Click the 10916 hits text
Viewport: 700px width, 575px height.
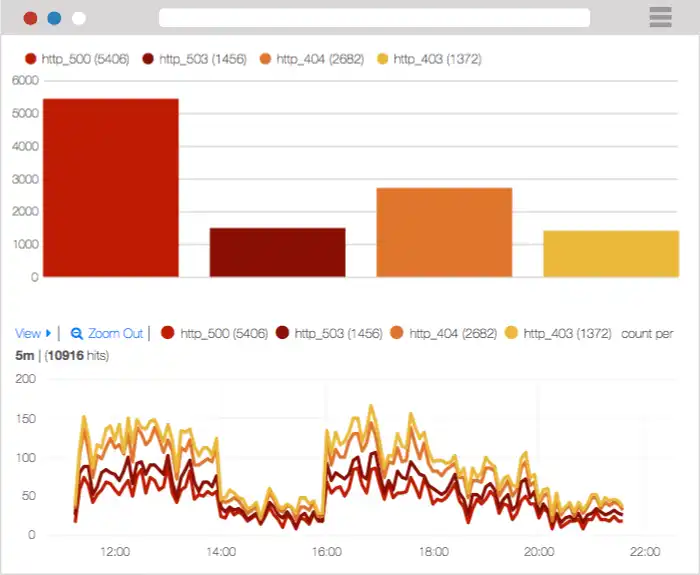[x=77, y=356]
